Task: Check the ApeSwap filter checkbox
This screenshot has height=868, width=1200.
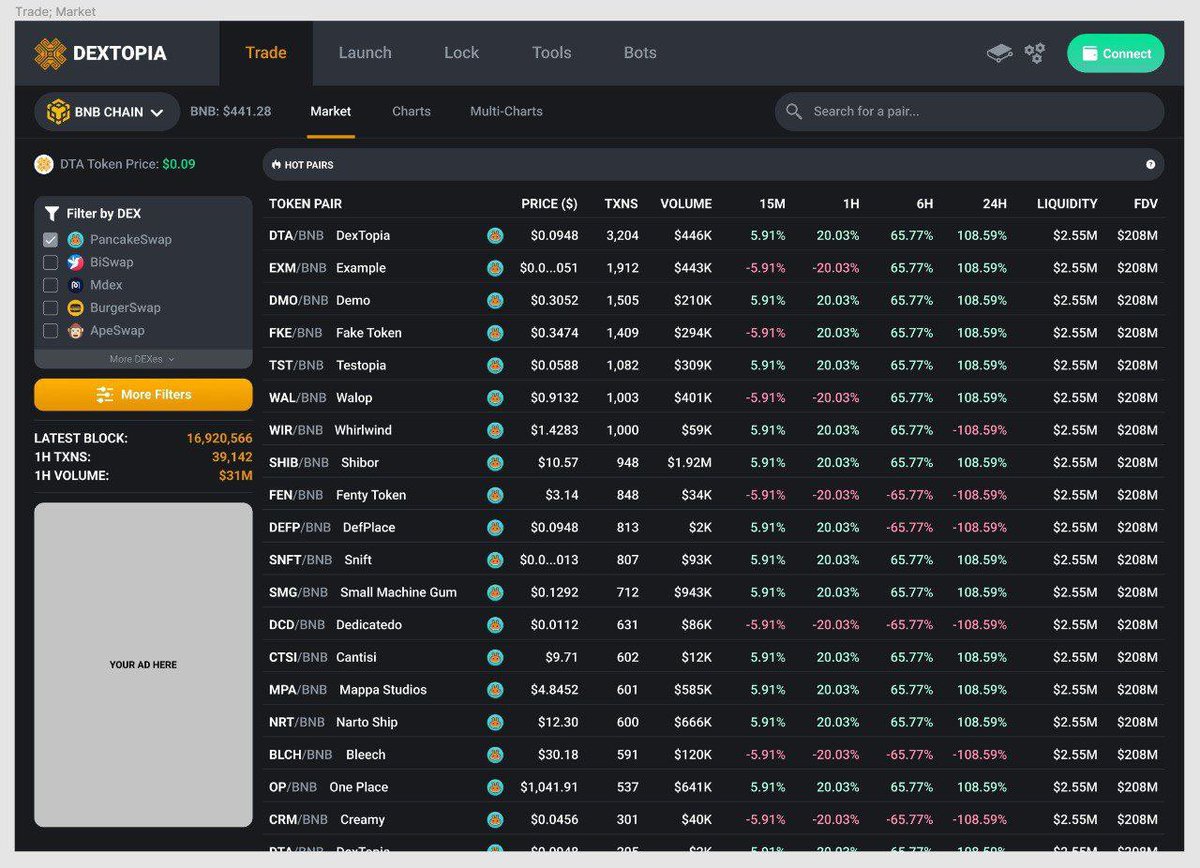Action: point(50,330)
